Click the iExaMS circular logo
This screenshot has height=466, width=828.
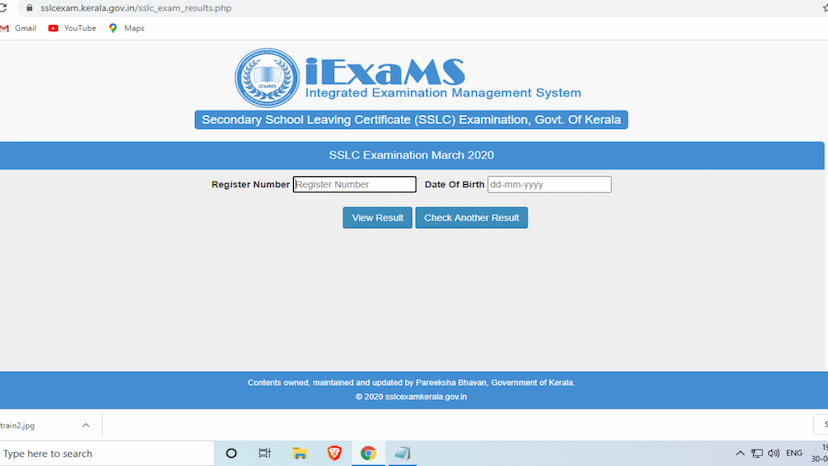pos(267,78)
